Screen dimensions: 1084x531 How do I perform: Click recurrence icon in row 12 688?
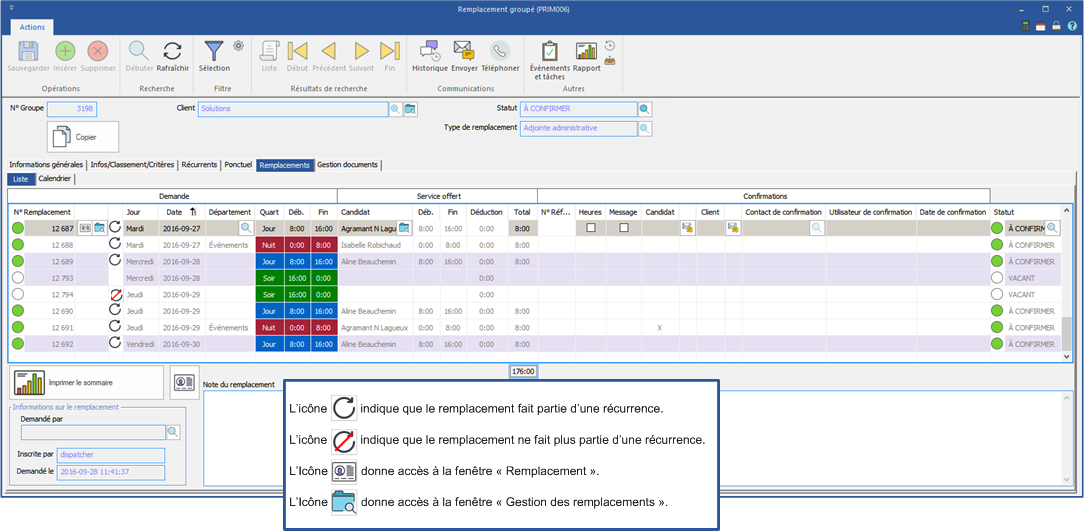click(115, 244)
